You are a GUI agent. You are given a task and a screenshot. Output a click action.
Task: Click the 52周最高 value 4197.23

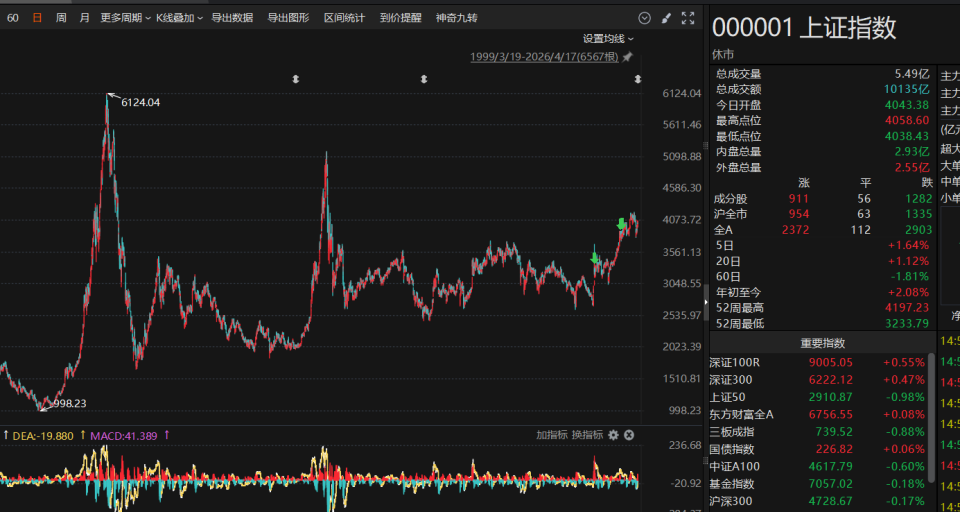pyautogui.click(x=907, y=307)
